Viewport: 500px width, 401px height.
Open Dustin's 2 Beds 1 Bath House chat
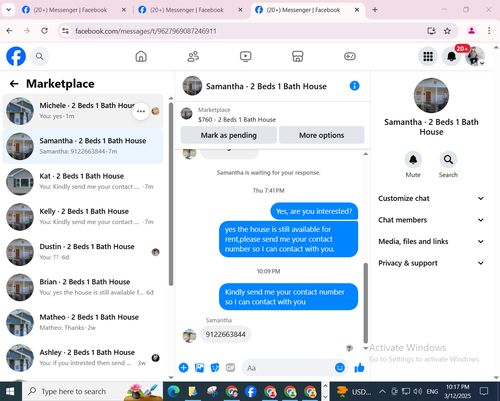click(83, 252)
